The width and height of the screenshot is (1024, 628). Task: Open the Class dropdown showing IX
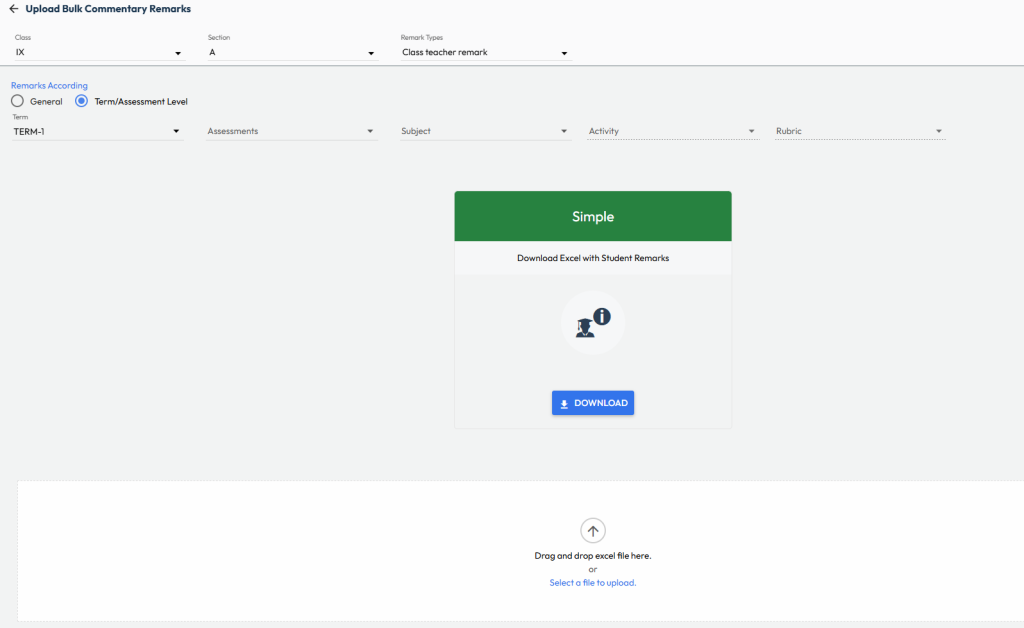pyautogui.click(x=98, y=52)
